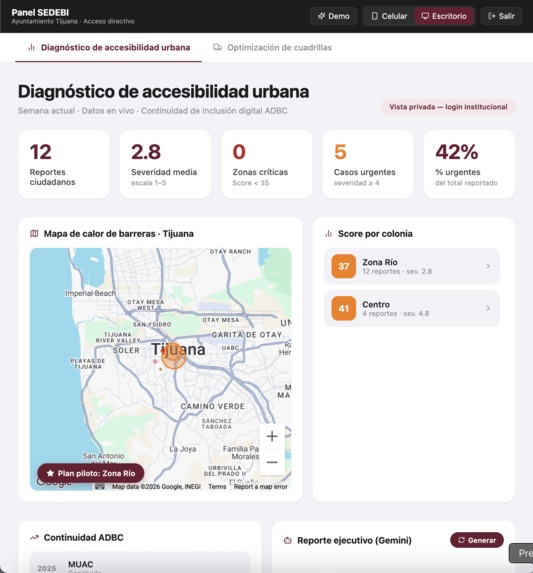Screen dimensions: 533x573
Task: Click the map icon beside Mapa de calor
Action: pyautogui.click(x=34, y=234)
